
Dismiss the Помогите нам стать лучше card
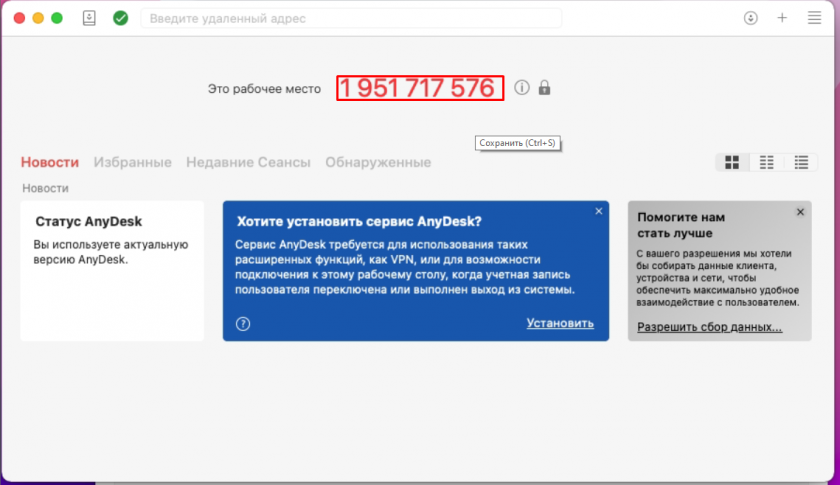click(800, 212)
